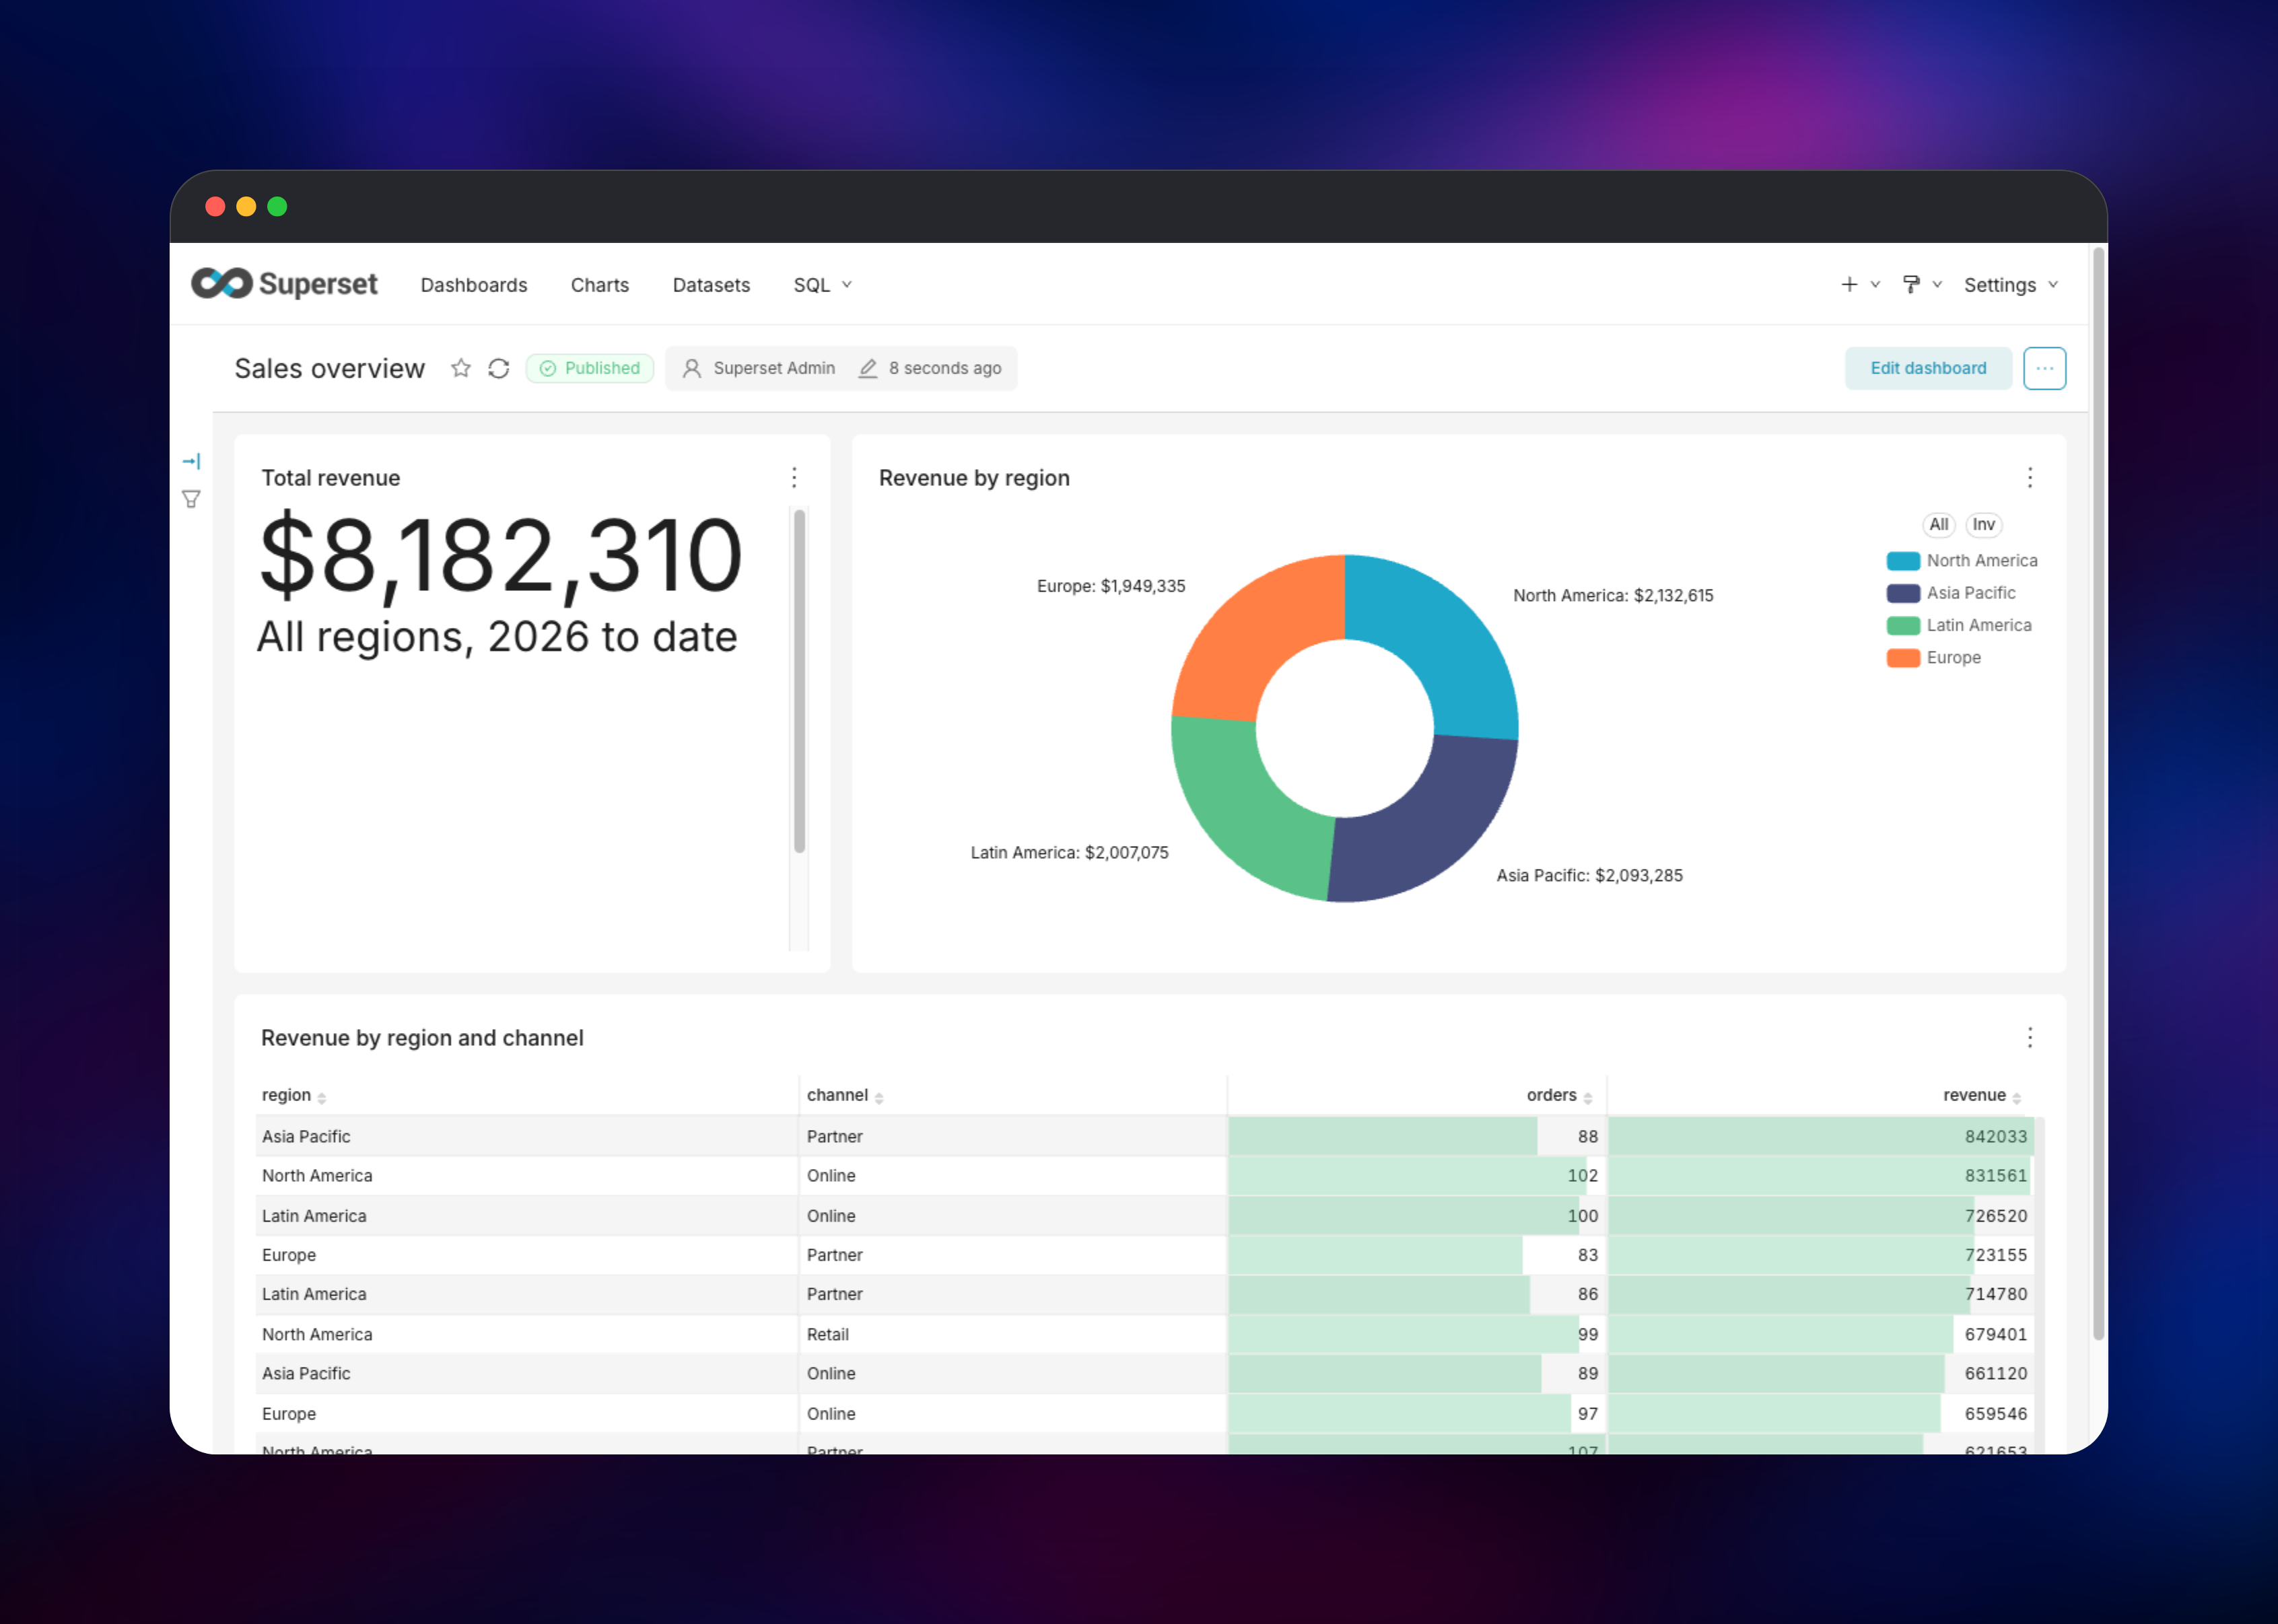Go to Datasets
This screenshot has width=2278, height=1624.
click(x=711, y=285)
